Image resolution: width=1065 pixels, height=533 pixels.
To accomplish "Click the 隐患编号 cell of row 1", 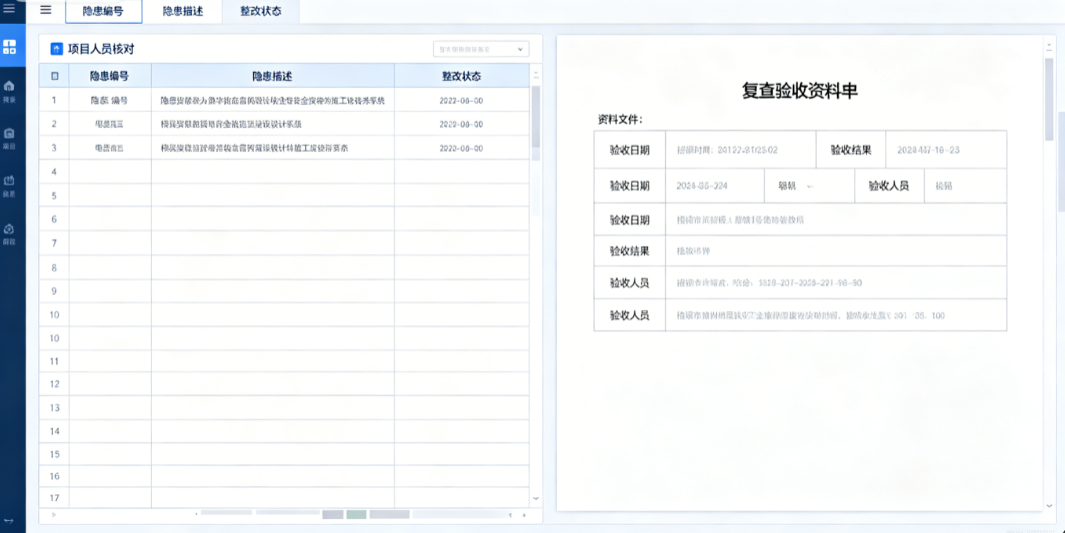I will [x=110, y=100].
